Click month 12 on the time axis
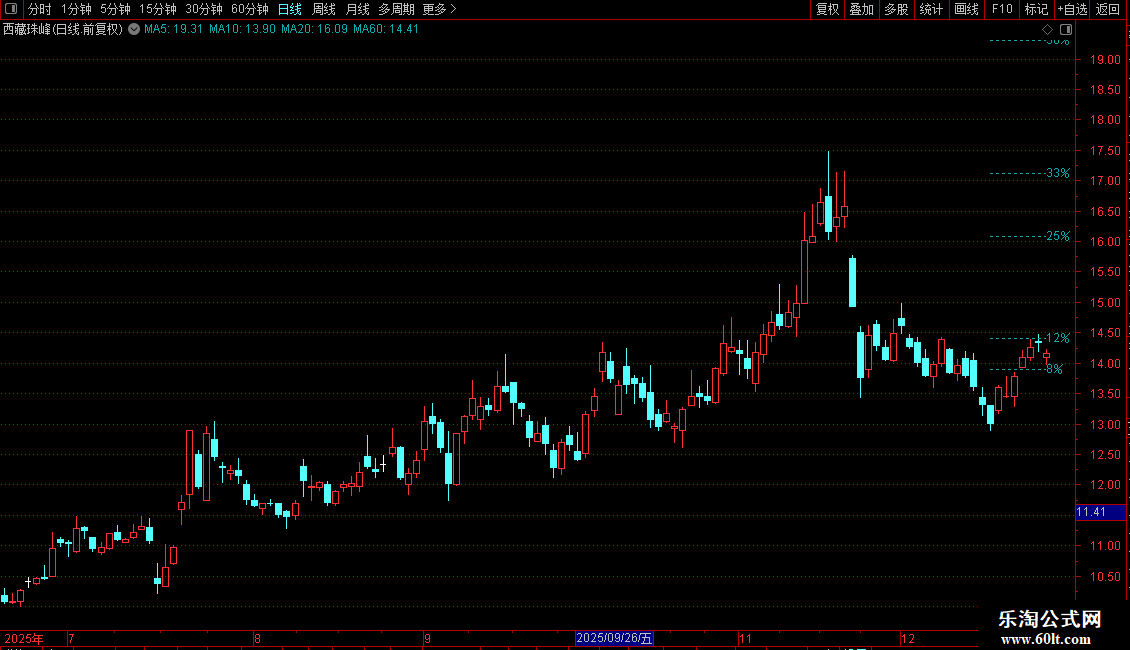 click(908, 638)
